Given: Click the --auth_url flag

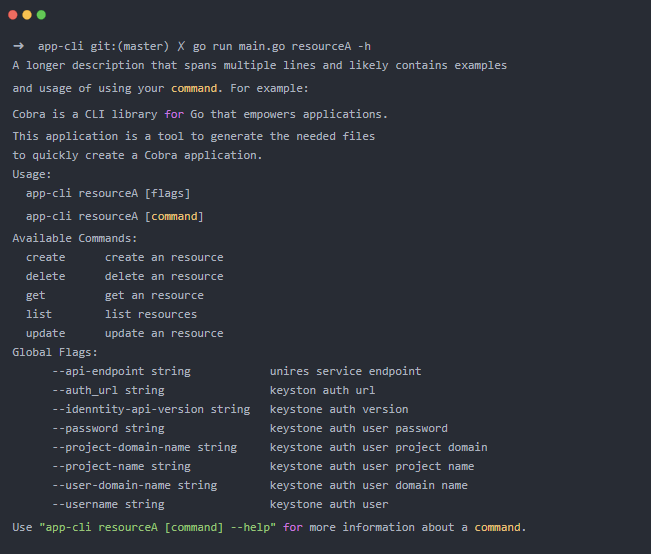Looking at the screenshot, I should [x=86, y=390].
